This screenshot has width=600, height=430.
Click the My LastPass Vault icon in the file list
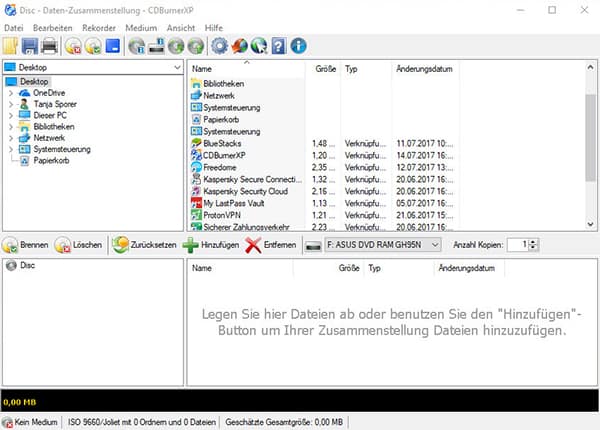point(196,203)
